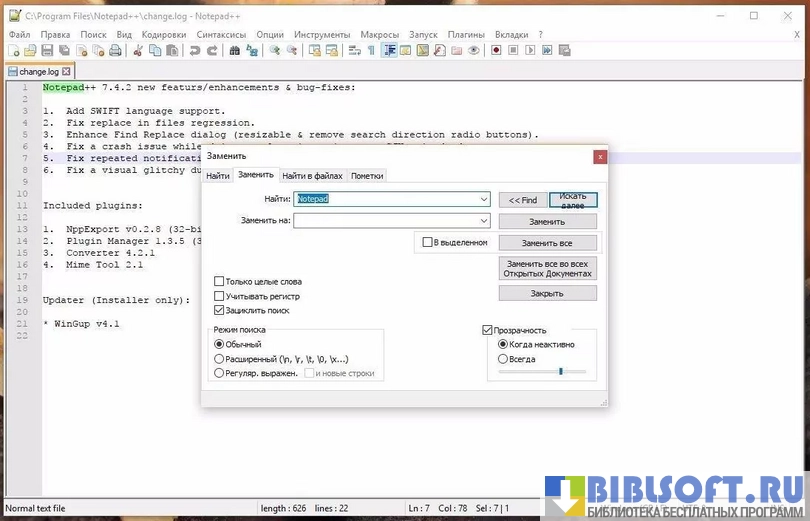The image size is (810, 521).
Task: Click the transparency slider handle
Action: point(560,371)
